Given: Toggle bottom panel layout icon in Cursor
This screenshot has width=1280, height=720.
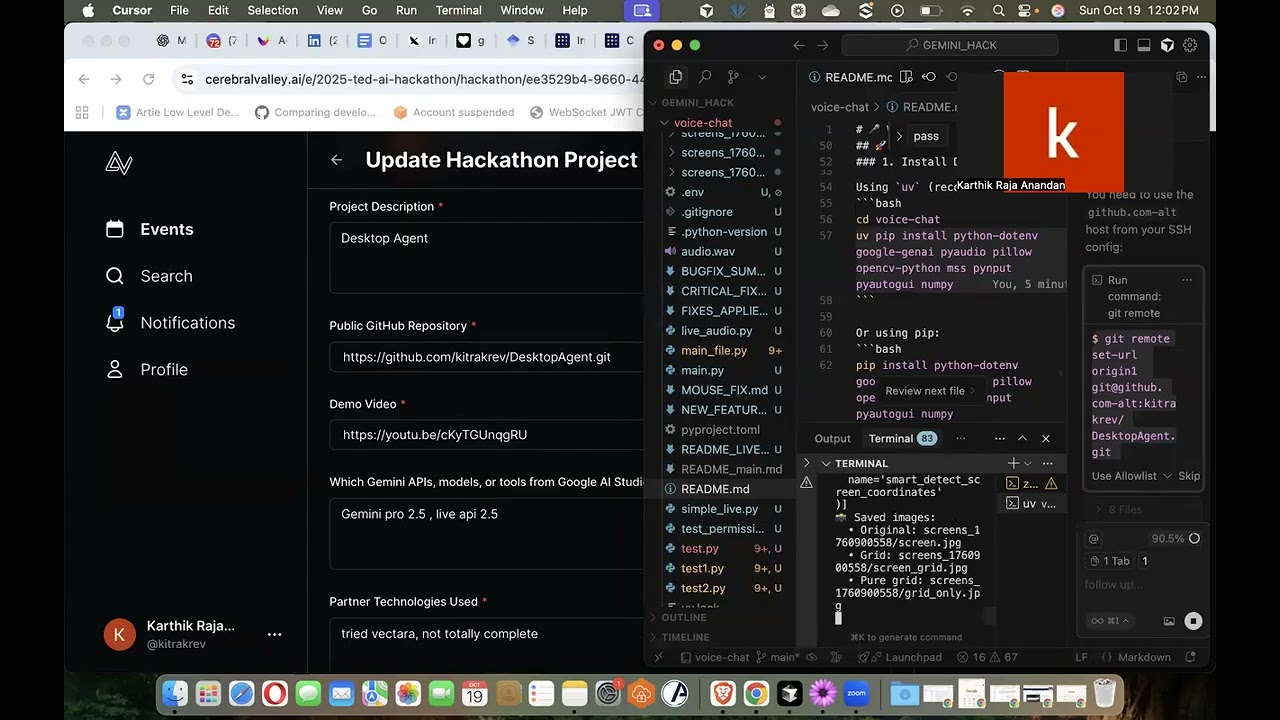Looking at the screenshot, I should click(1144, 45).
